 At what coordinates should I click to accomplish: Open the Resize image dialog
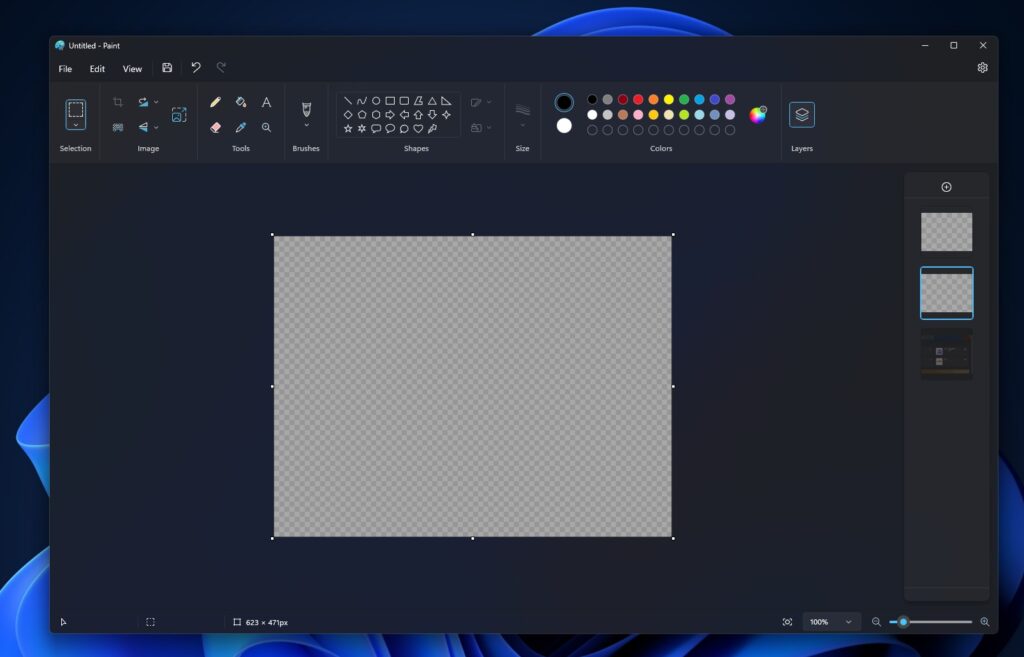pyautogui.click(x=179, y=114)
